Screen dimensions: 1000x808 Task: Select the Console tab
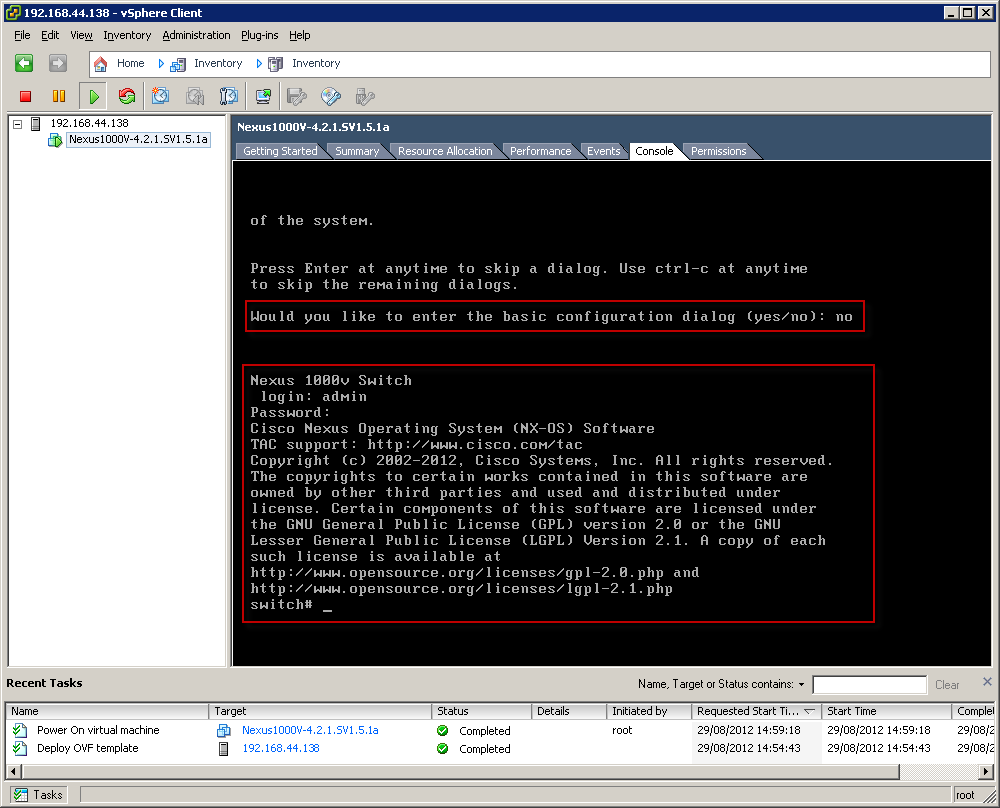click(x=654, y=151)
